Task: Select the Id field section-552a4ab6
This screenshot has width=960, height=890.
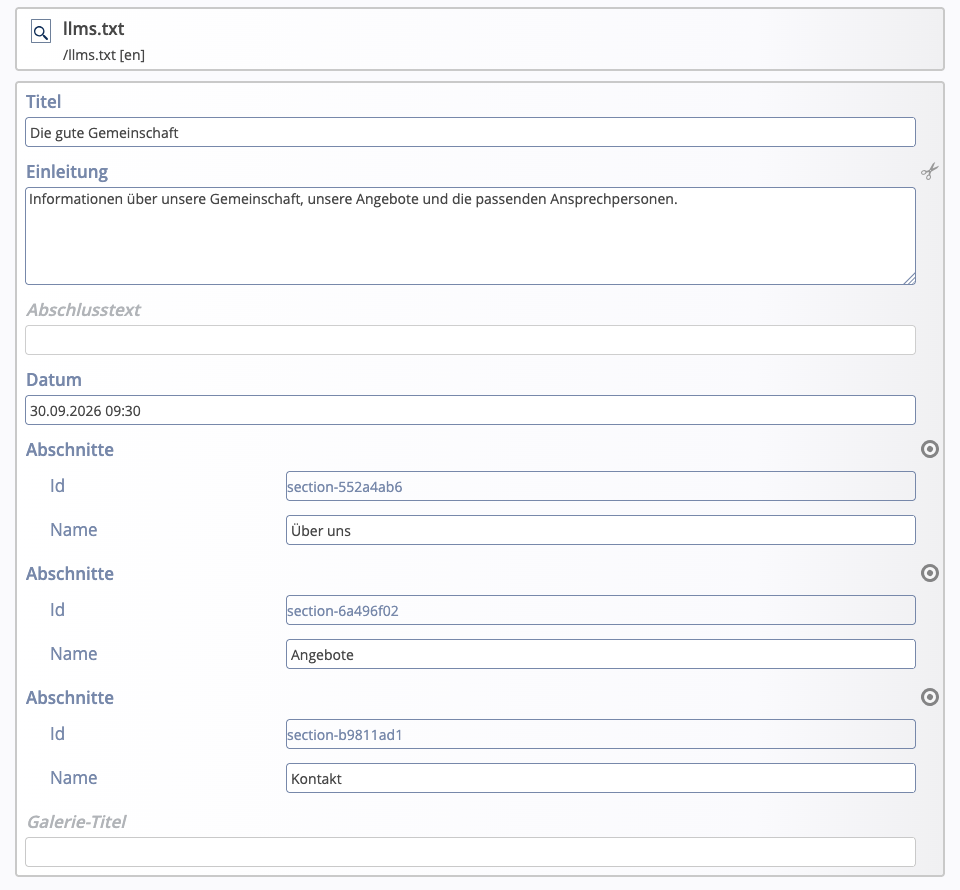Action: tap(601, 486)
